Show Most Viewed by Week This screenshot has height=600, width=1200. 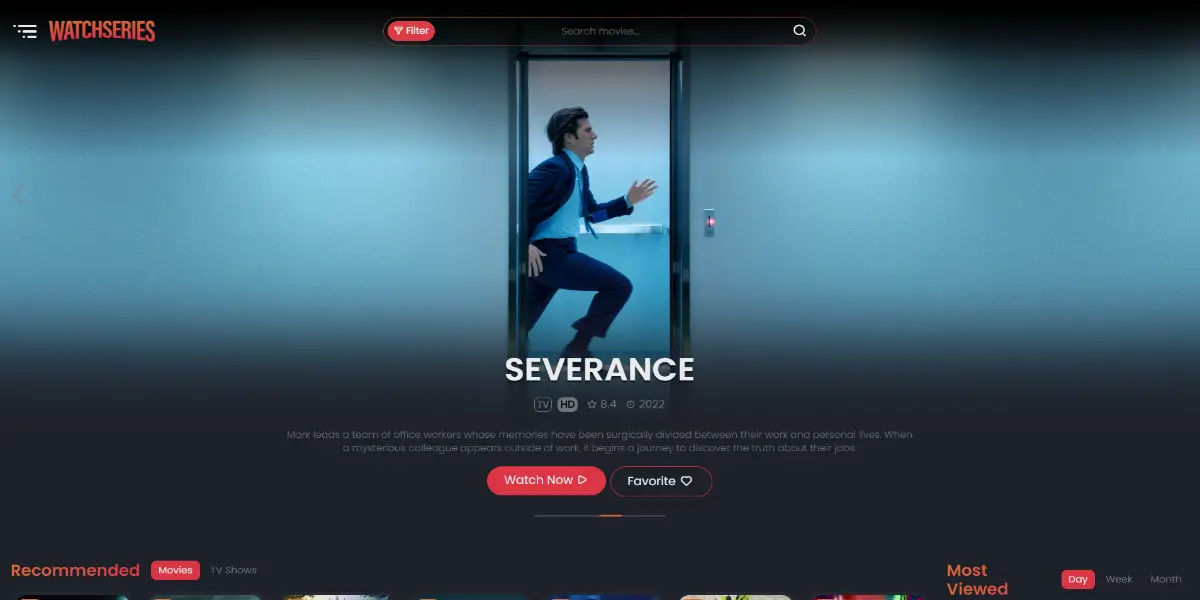click(1119, 579)
